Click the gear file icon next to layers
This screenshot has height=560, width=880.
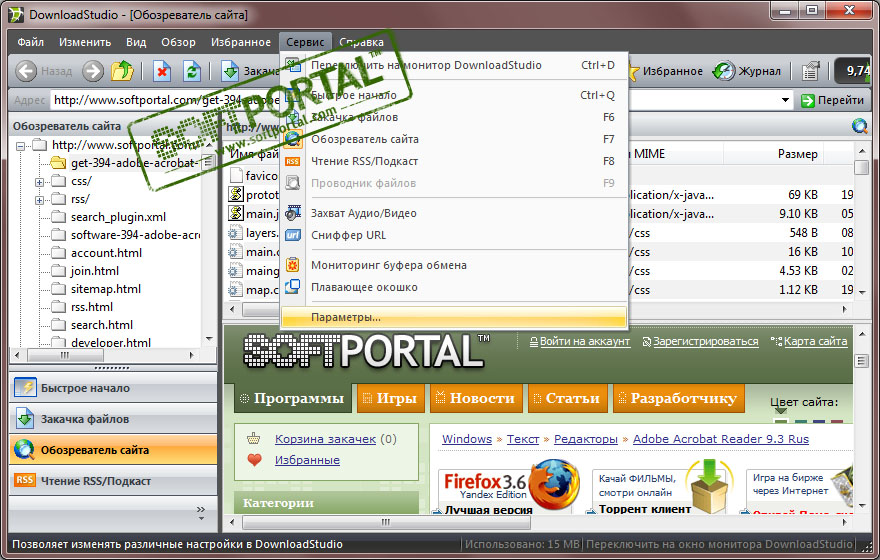[x=235, y=233]
